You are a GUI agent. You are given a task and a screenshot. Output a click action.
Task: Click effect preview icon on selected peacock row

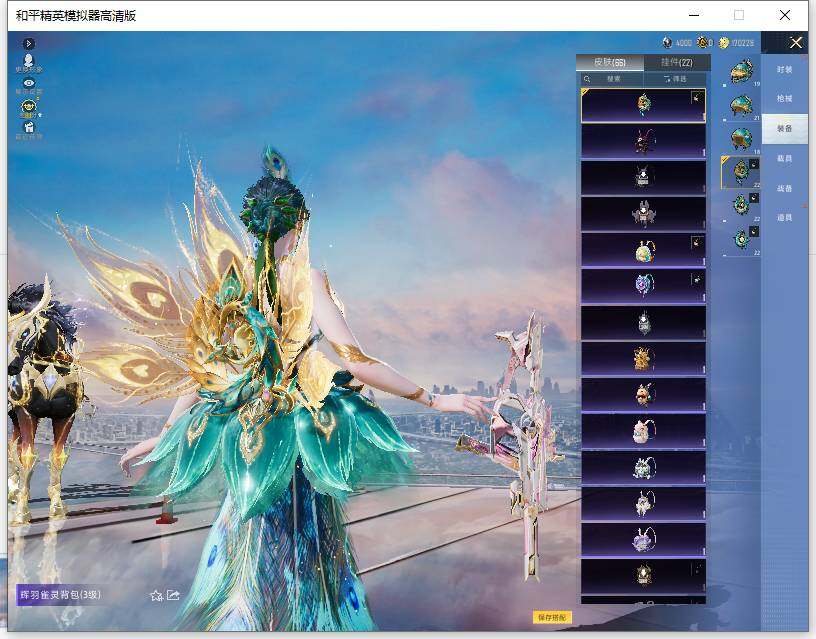click(697, 97)
